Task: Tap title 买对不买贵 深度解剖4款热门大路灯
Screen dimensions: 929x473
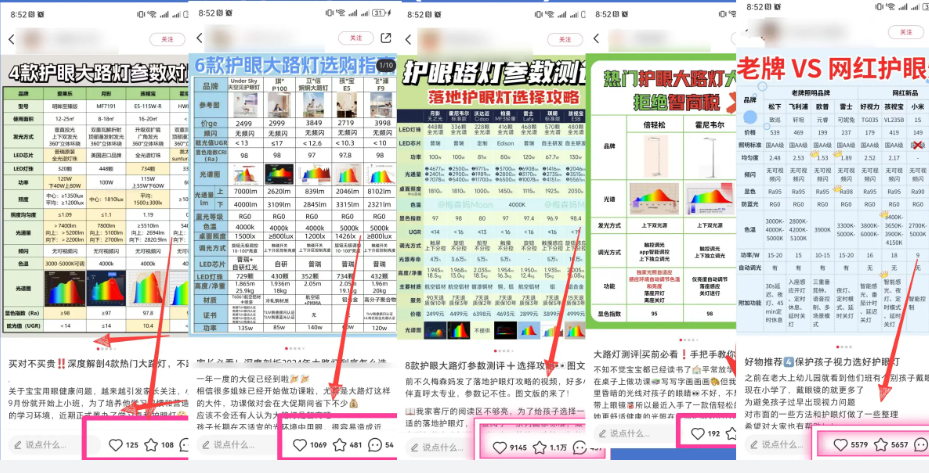Action: click(x=98, y=363)
